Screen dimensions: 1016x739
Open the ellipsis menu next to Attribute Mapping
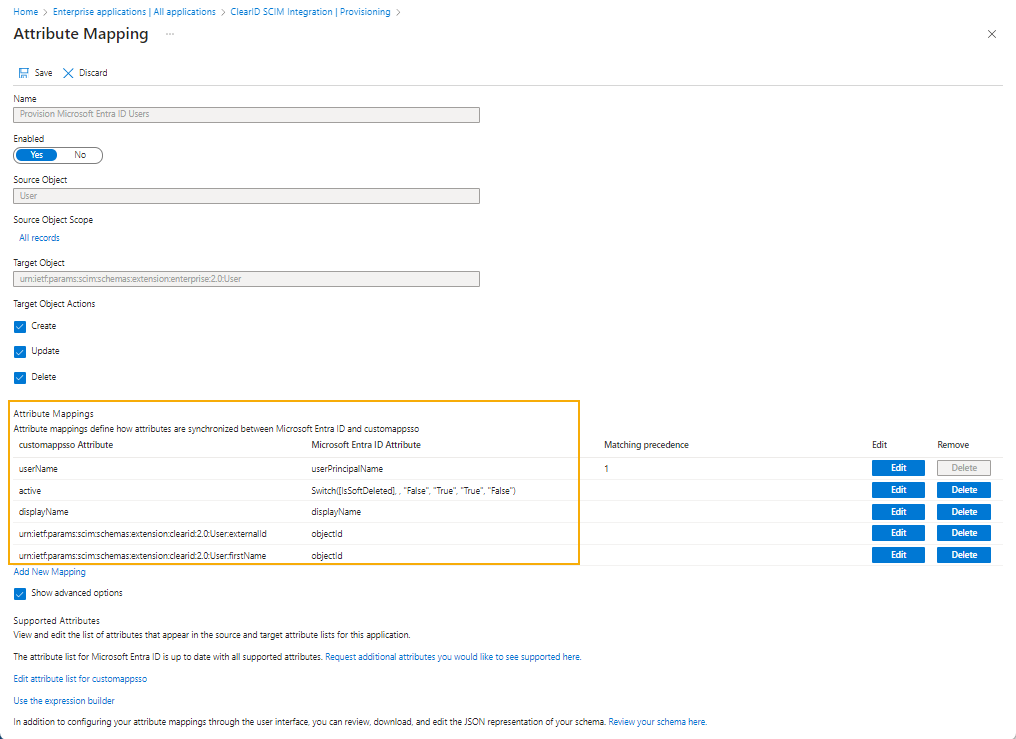point(168,35)
